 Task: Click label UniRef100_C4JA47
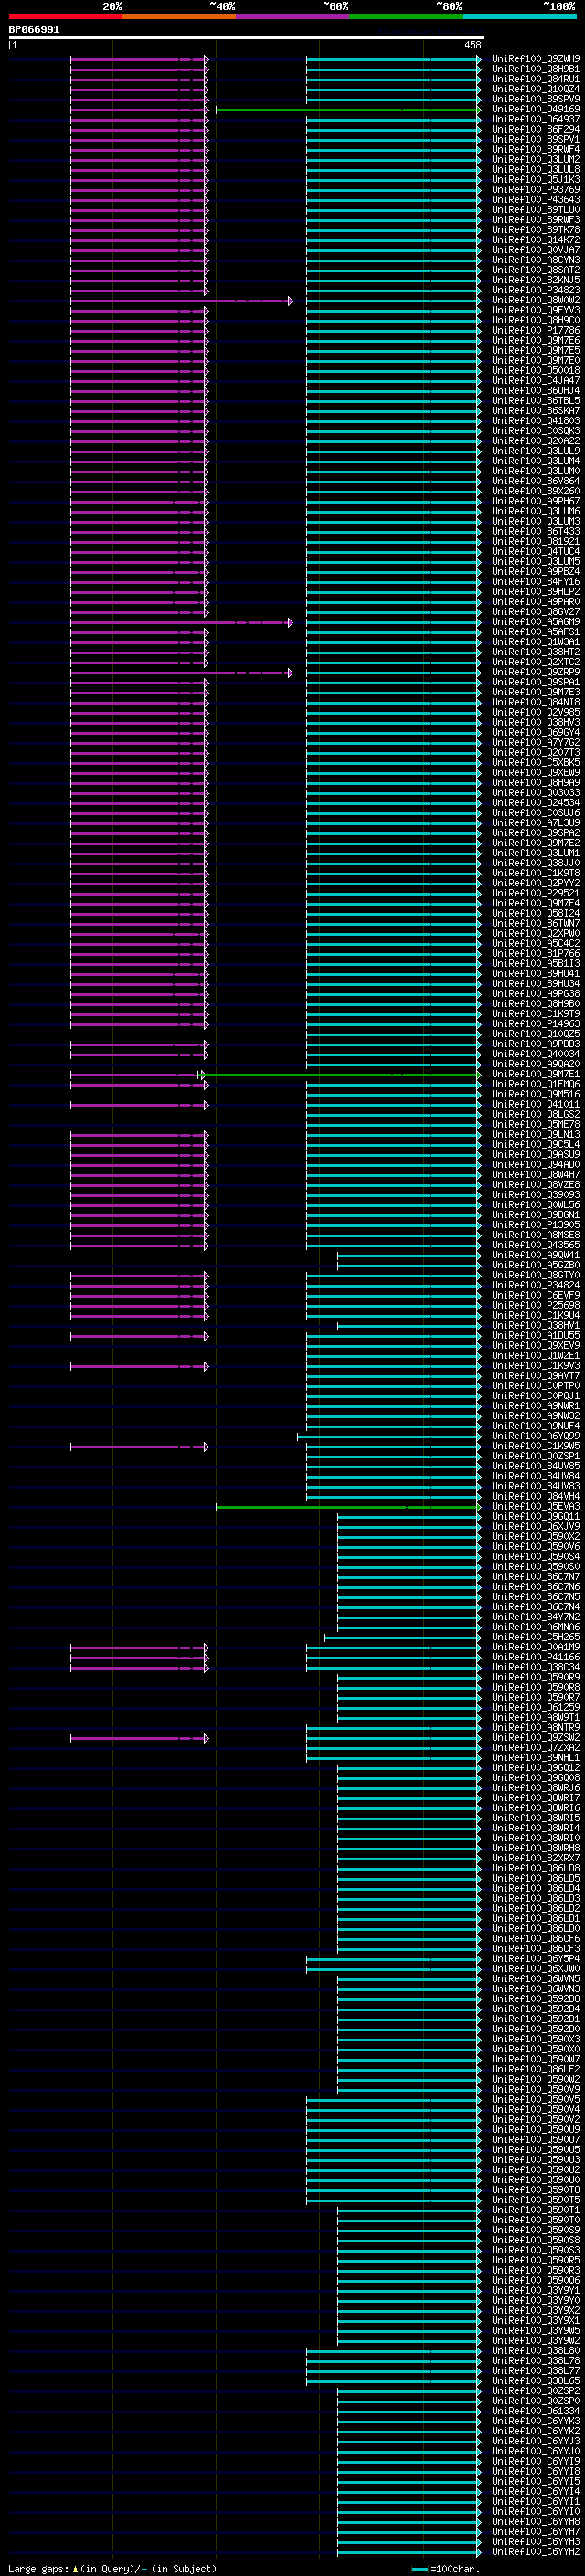pos(536,381)
